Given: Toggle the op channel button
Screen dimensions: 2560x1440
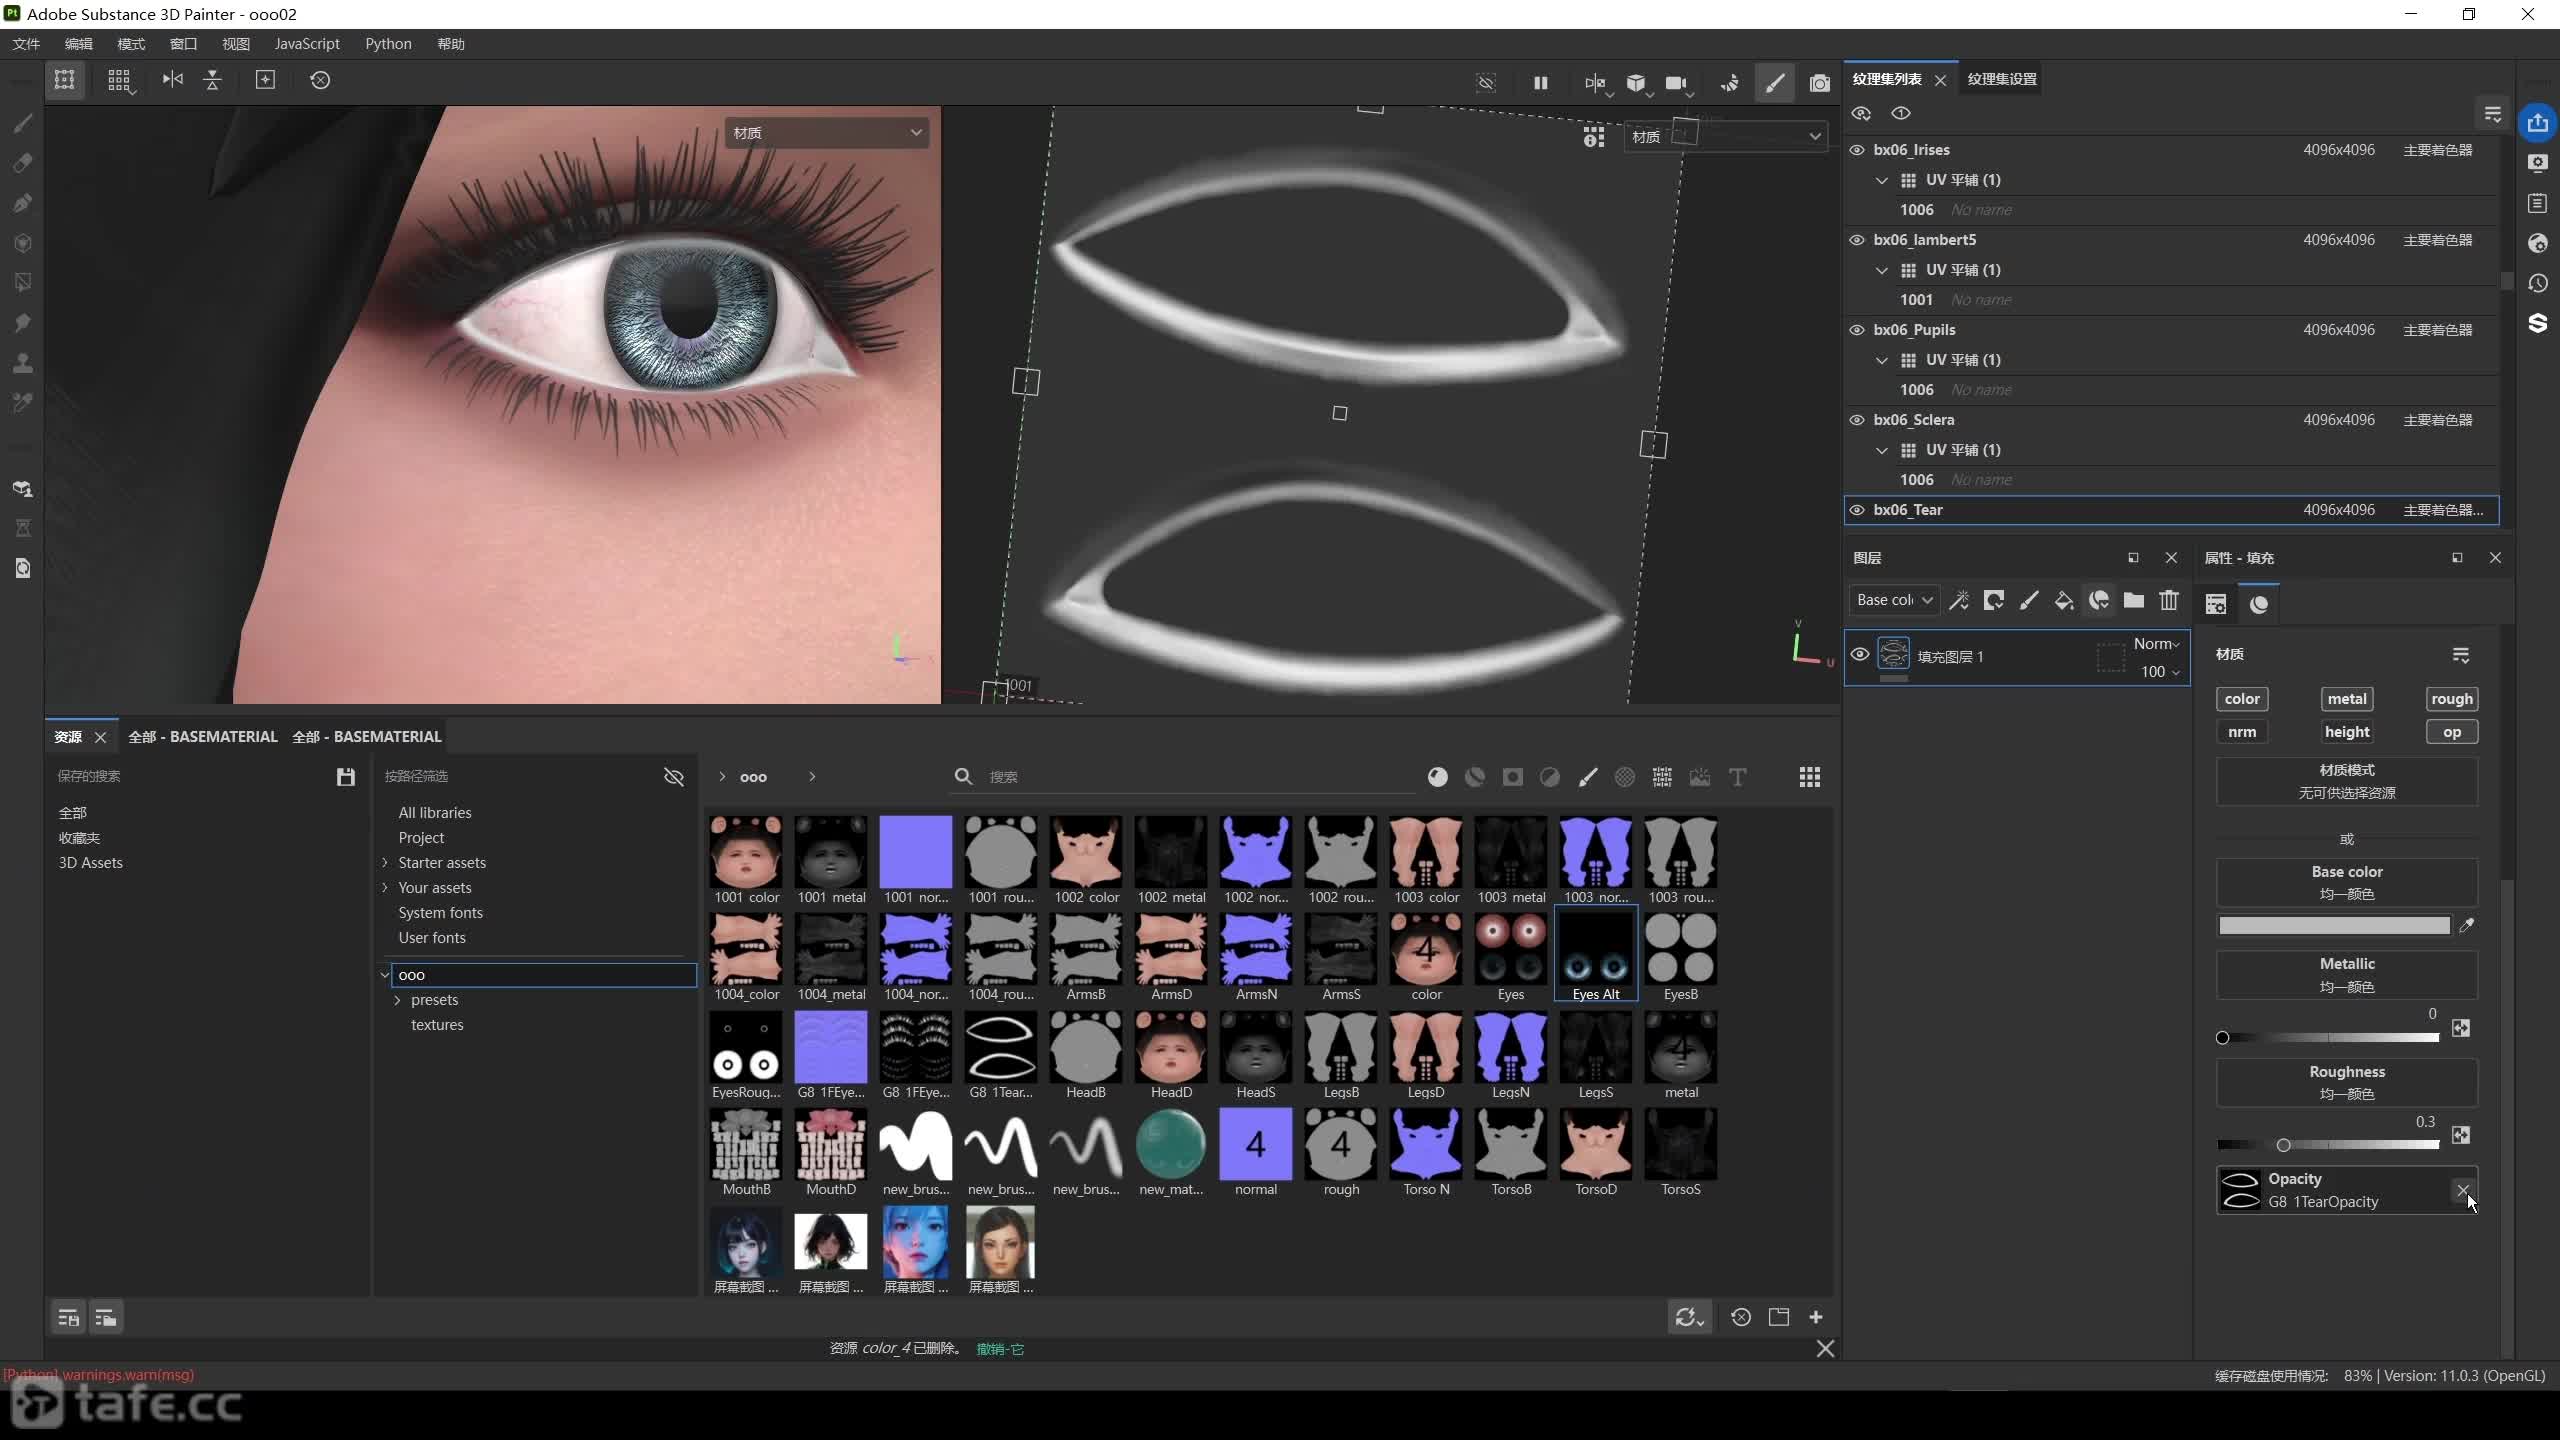Looking at the screenshot, I should click(x=2452, y=732).
